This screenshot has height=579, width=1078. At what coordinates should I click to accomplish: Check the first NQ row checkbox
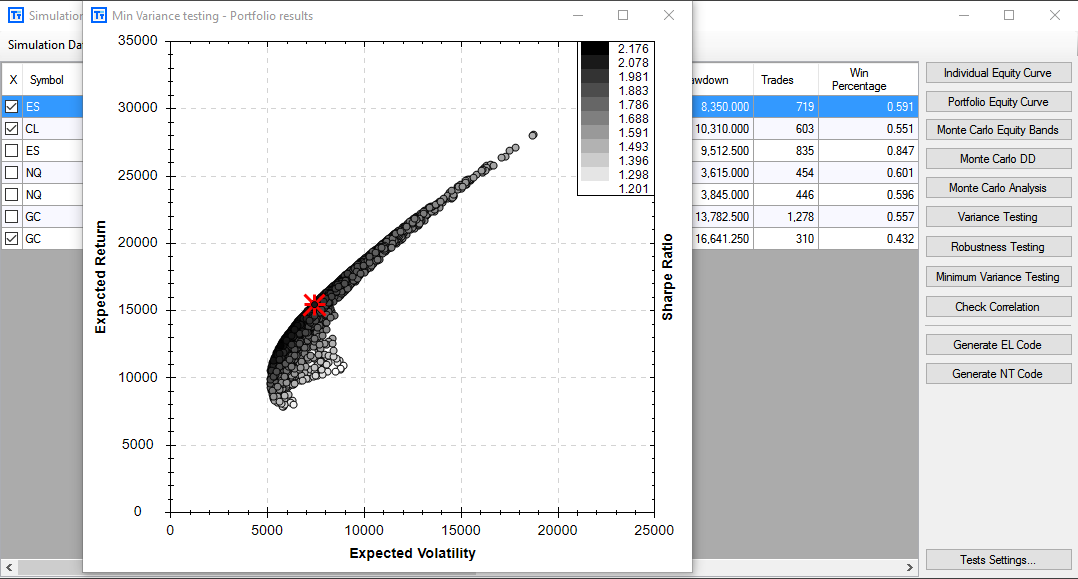[12, 173]
